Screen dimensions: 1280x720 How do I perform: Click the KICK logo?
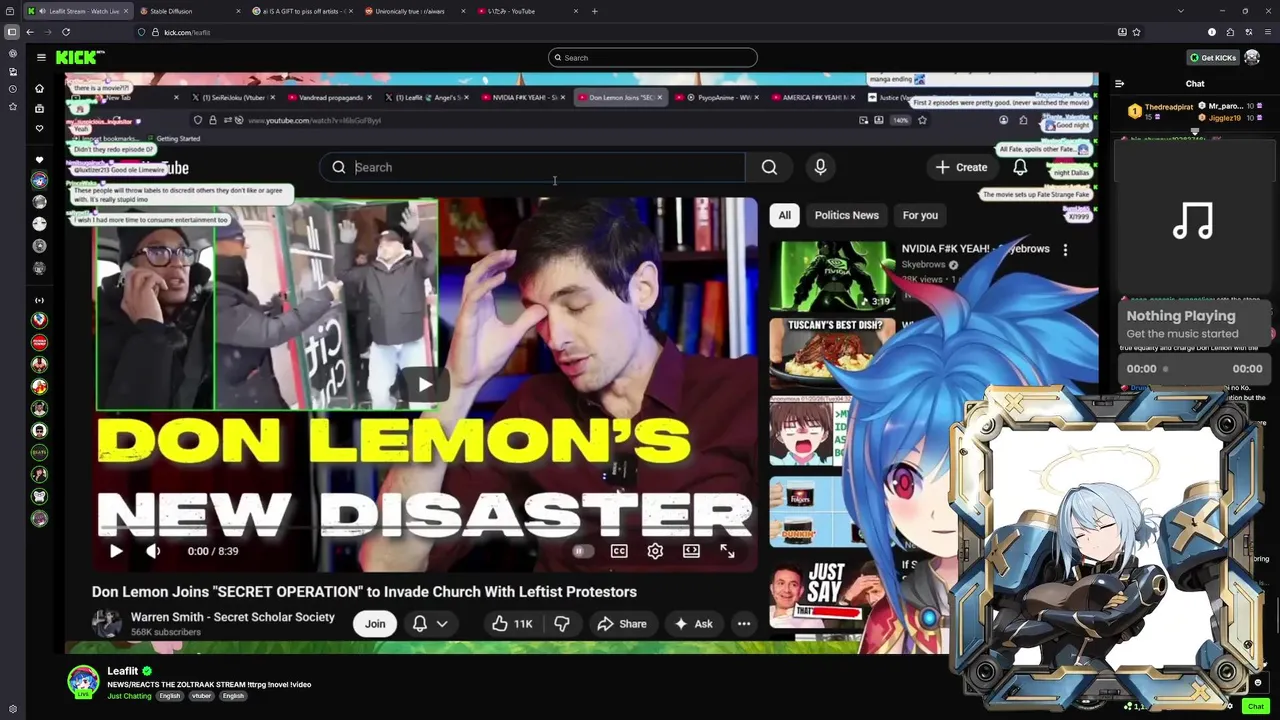[79, 57]
